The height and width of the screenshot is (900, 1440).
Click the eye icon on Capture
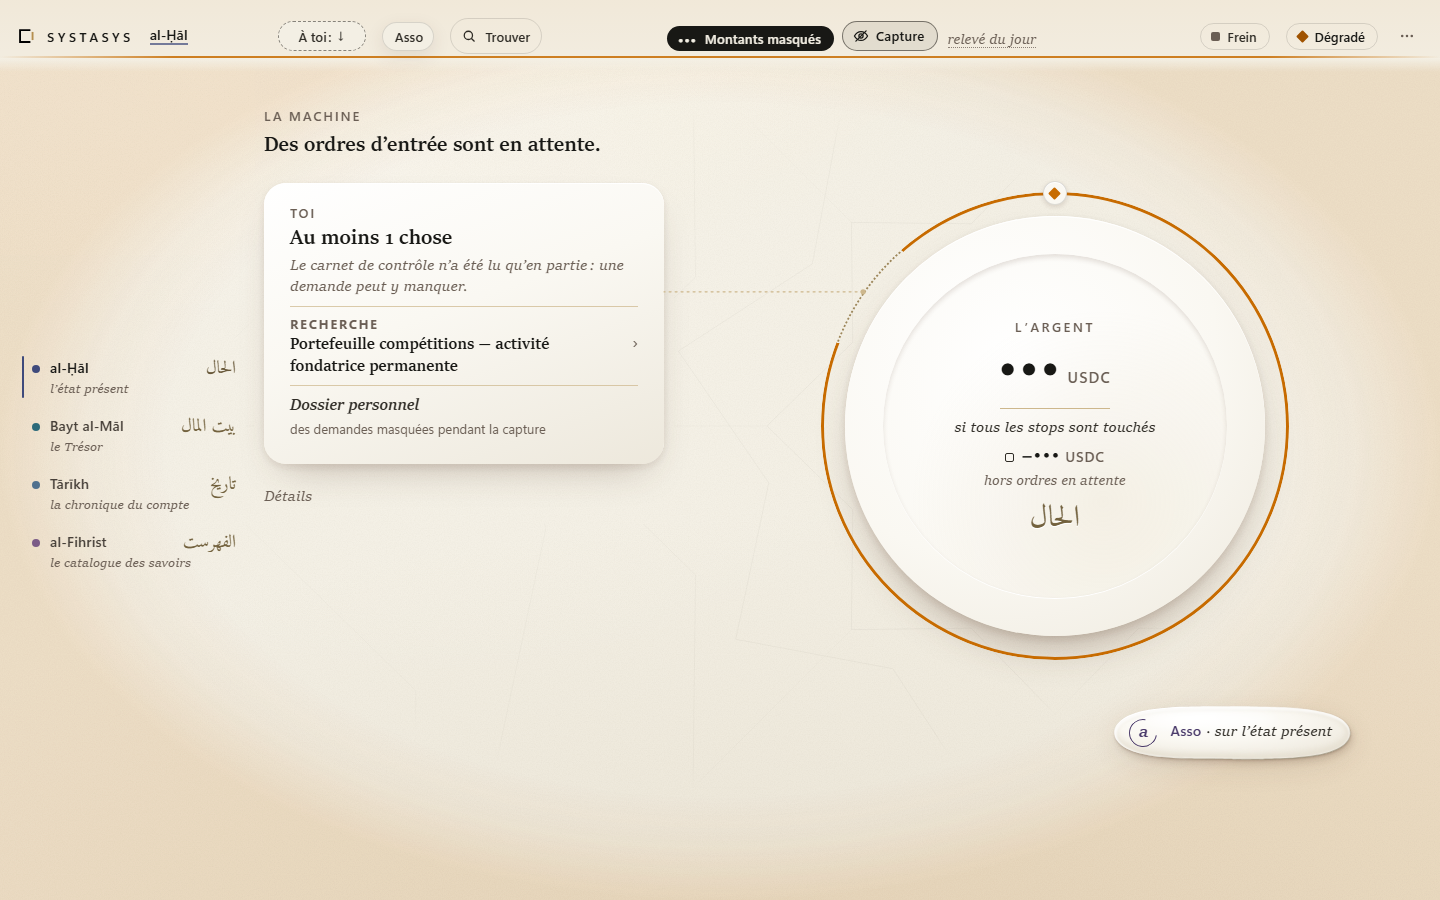coord(861,36)
